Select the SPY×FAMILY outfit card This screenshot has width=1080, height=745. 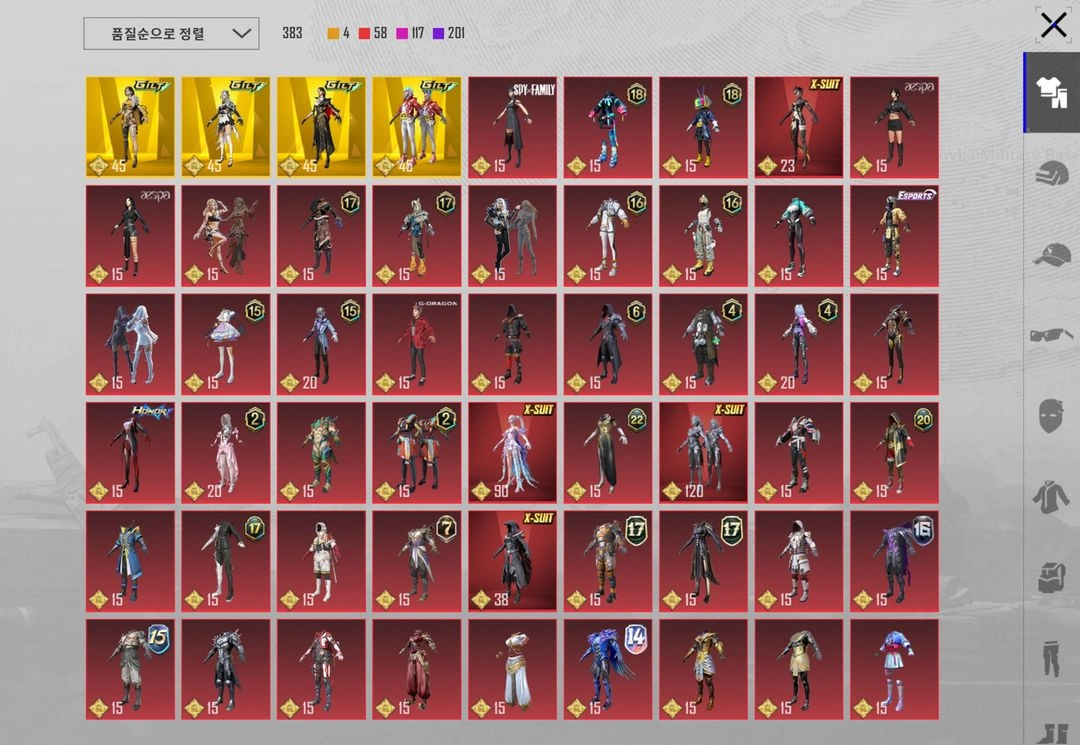[512, 127]
